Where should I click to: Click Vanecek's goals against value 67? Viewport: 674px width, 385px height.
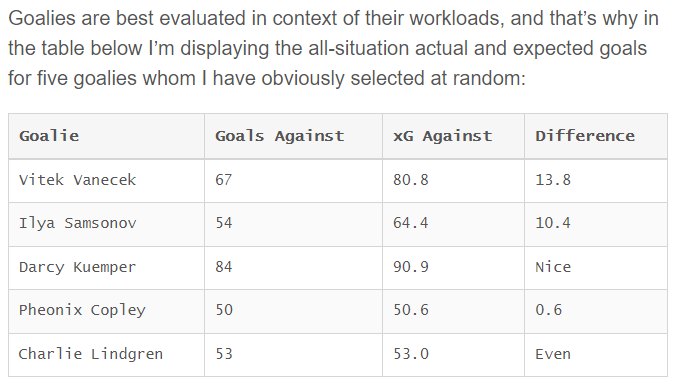pos(294,180)
